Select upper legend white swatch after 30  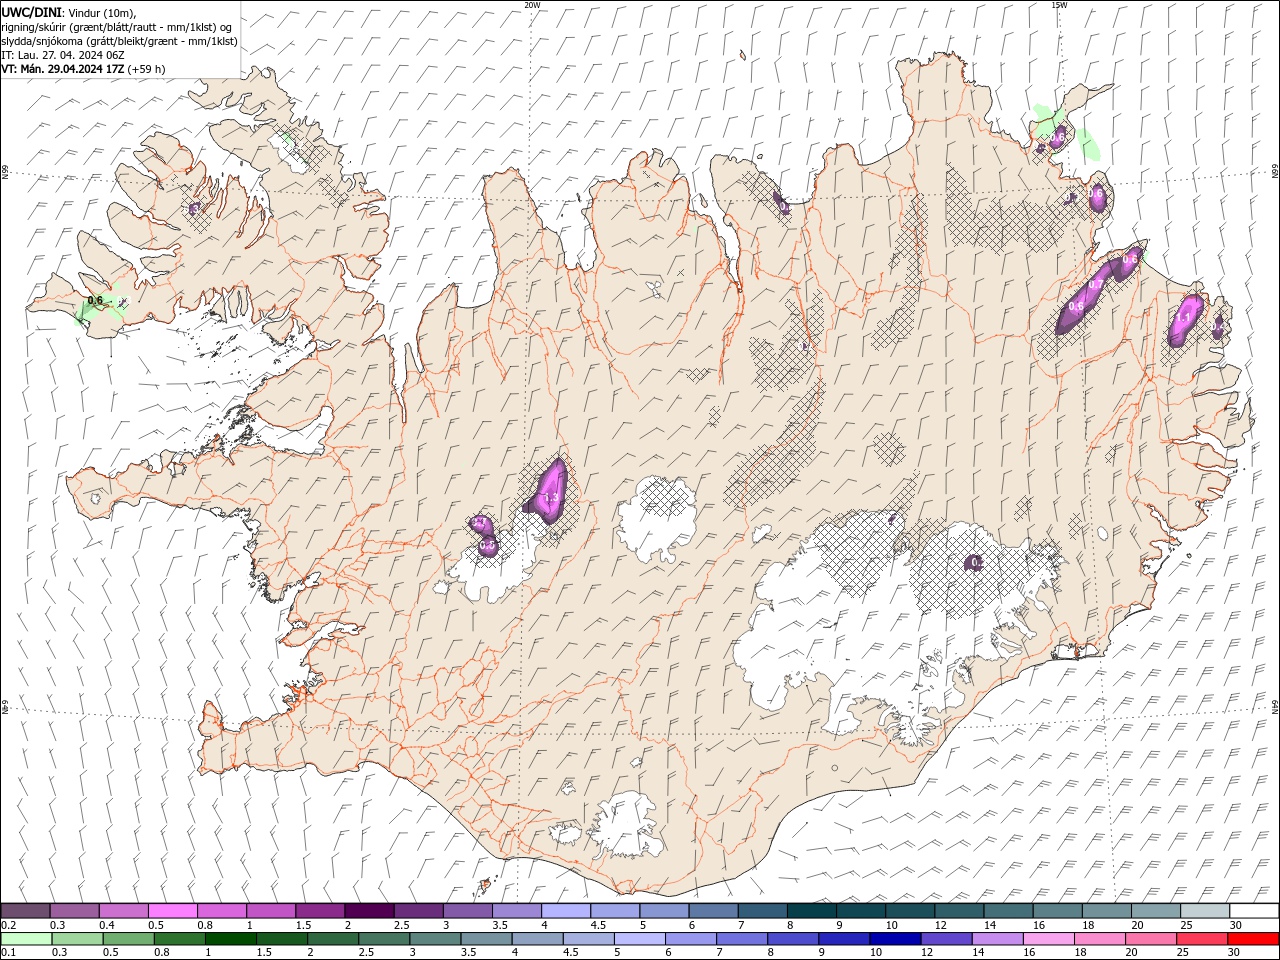[1254, 911]
